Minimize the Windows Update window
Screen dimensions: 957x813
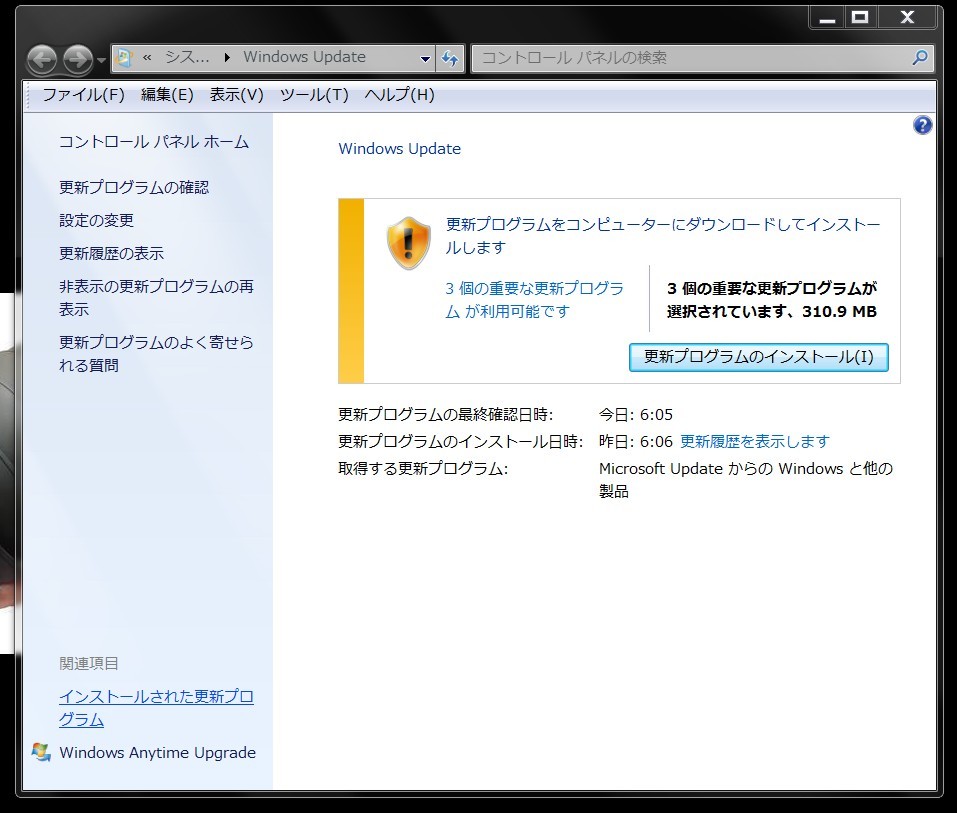pos(828,18)
